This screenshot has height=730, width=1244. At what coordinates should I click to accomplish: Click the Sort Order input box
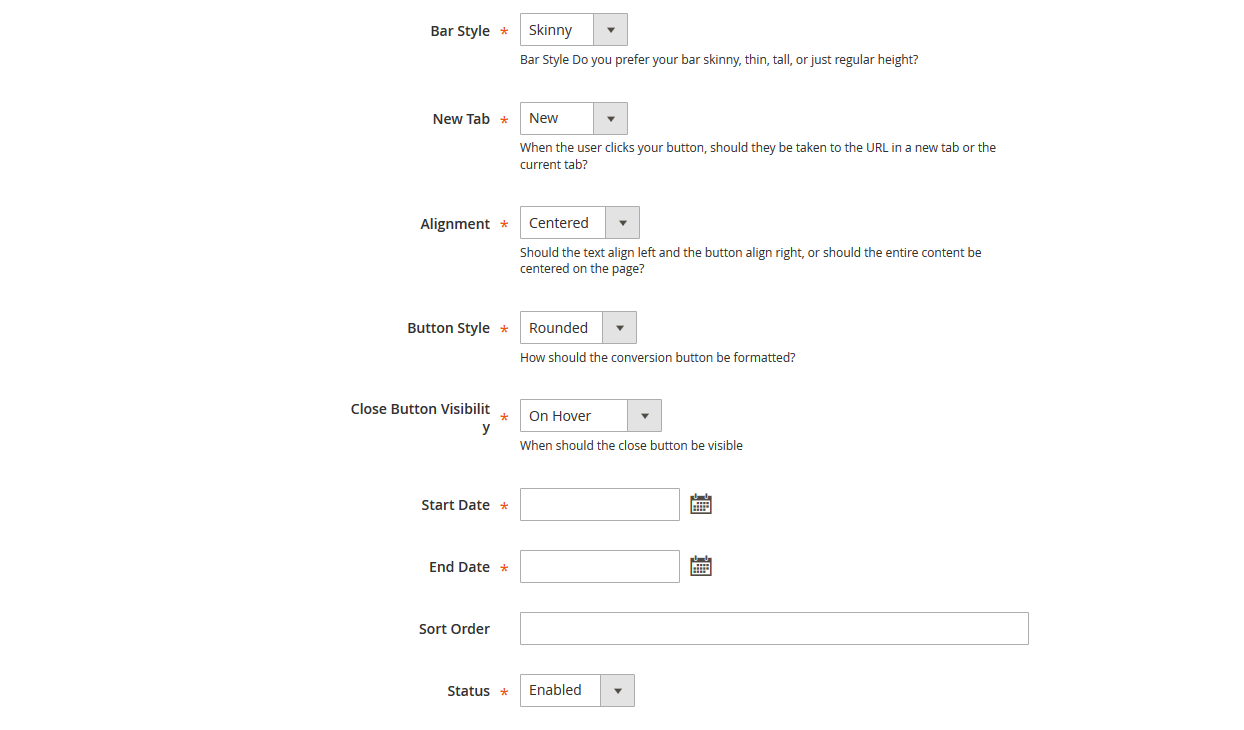pyautogui.click(x=774, y=629)
